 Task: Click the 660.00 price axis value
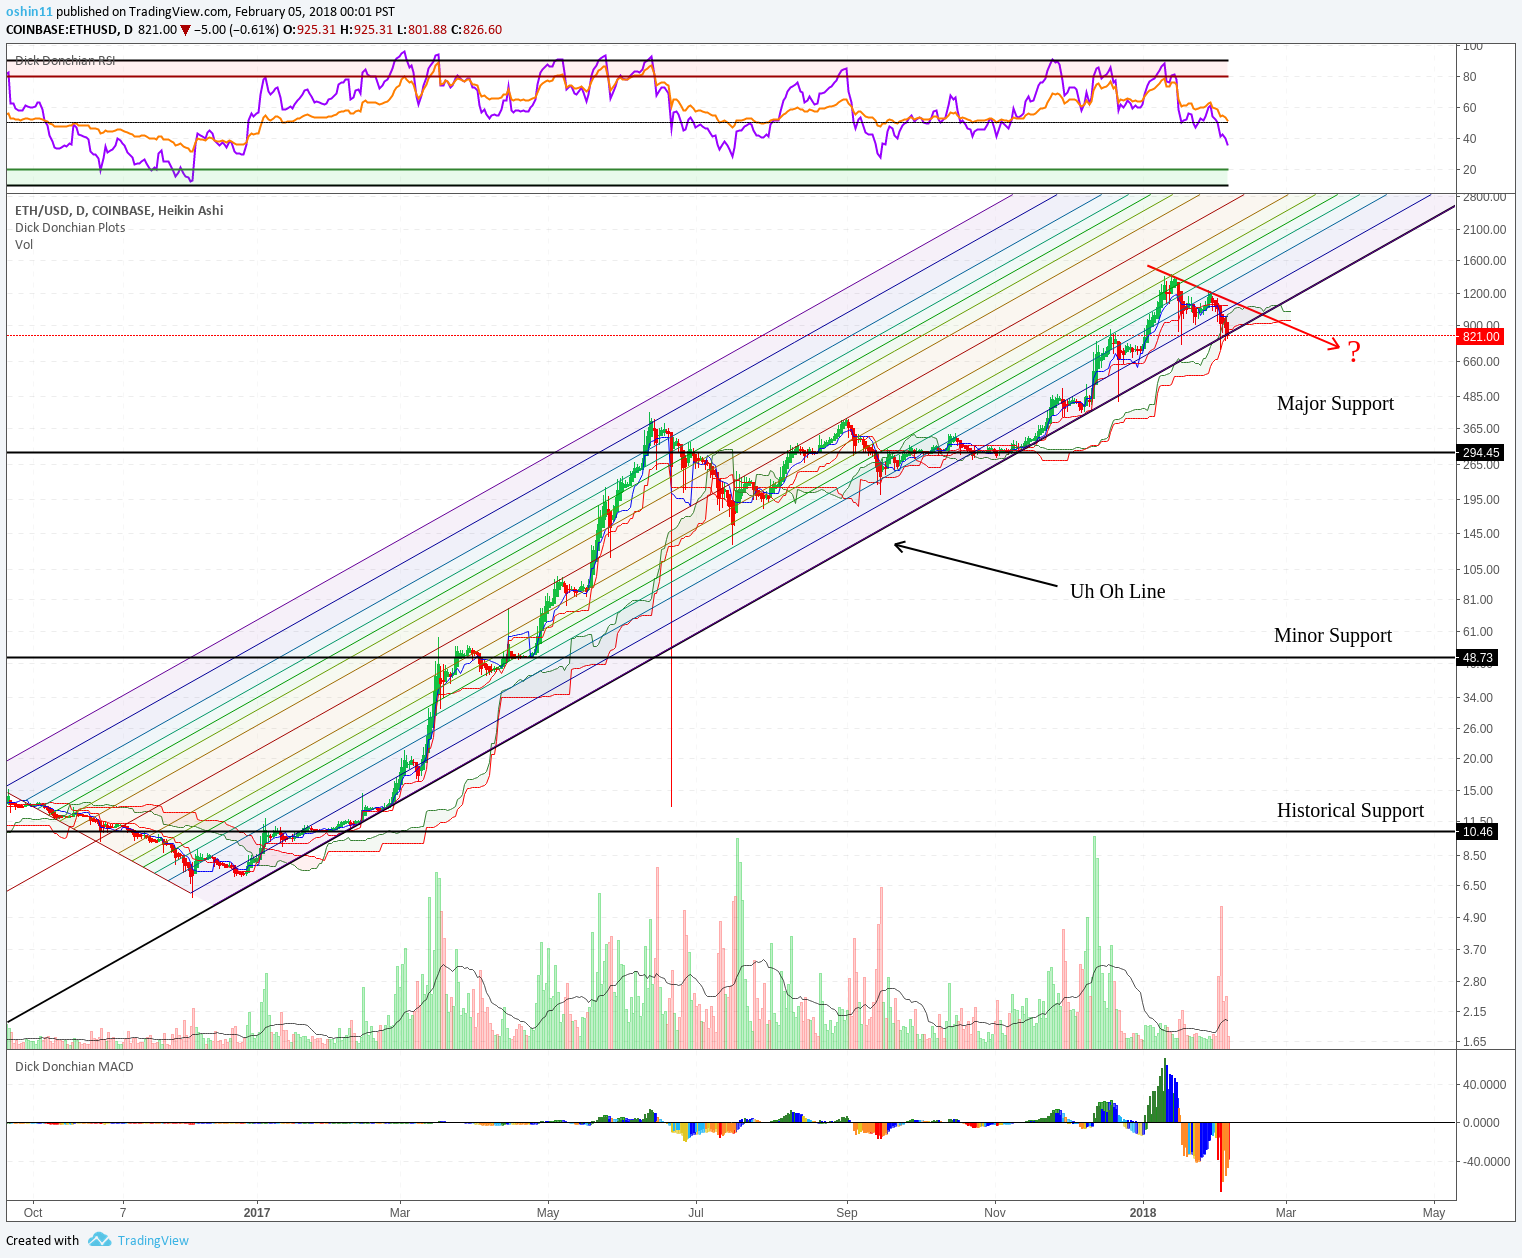[1481, 361]
